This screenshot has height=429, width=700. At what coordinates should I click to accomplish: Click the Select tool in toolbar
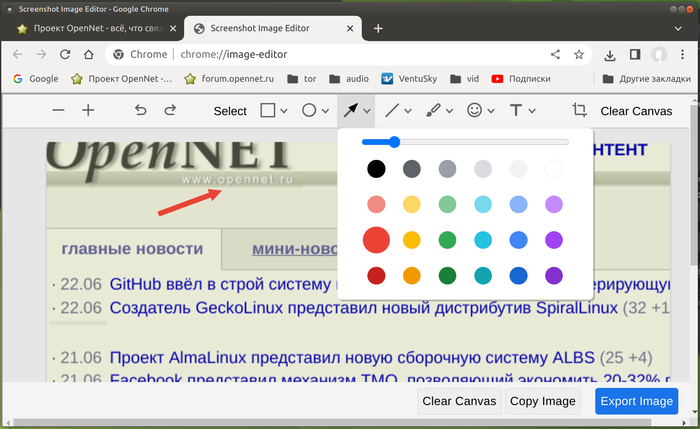pyautogui.click(x=230, y=111)
